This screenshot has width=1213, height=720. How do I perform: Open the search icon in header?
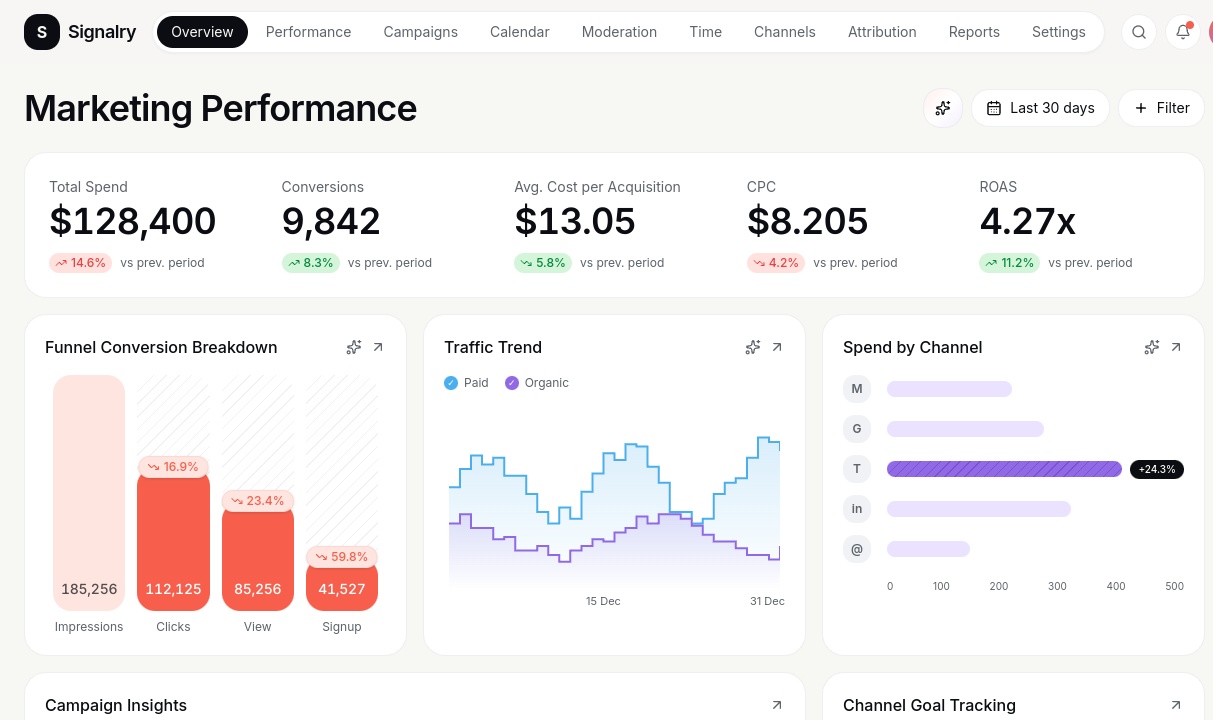[1139, 32]
